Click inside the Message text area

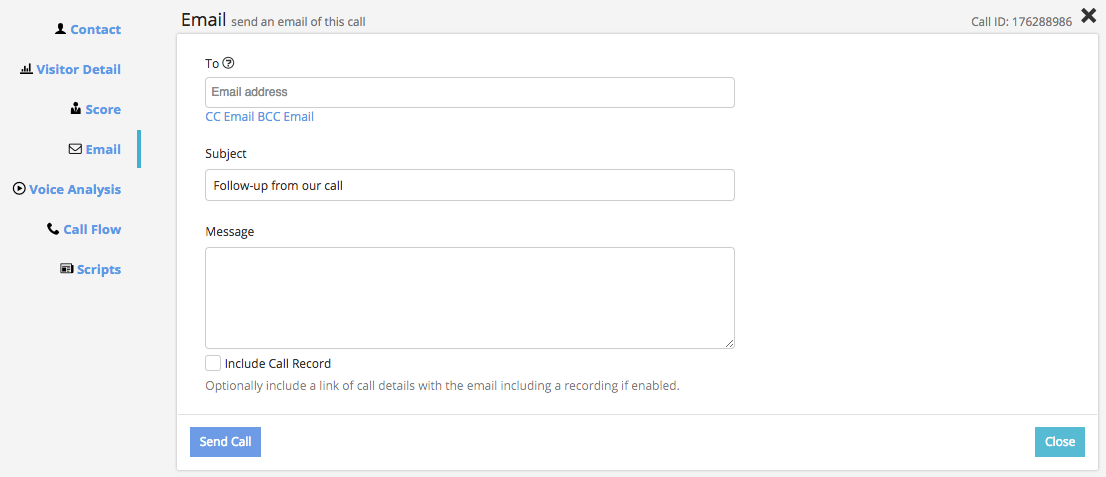[x=469, y=297]
